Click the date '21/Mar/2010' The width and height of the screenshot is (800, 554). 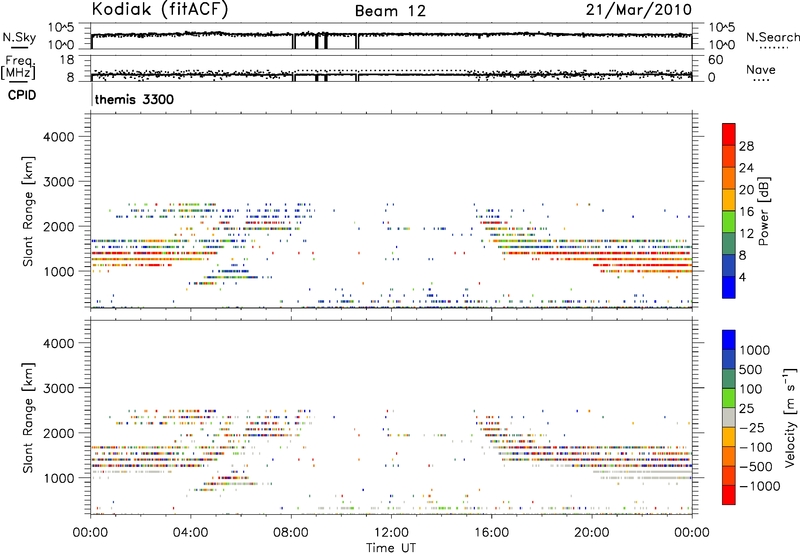[639, 9]
